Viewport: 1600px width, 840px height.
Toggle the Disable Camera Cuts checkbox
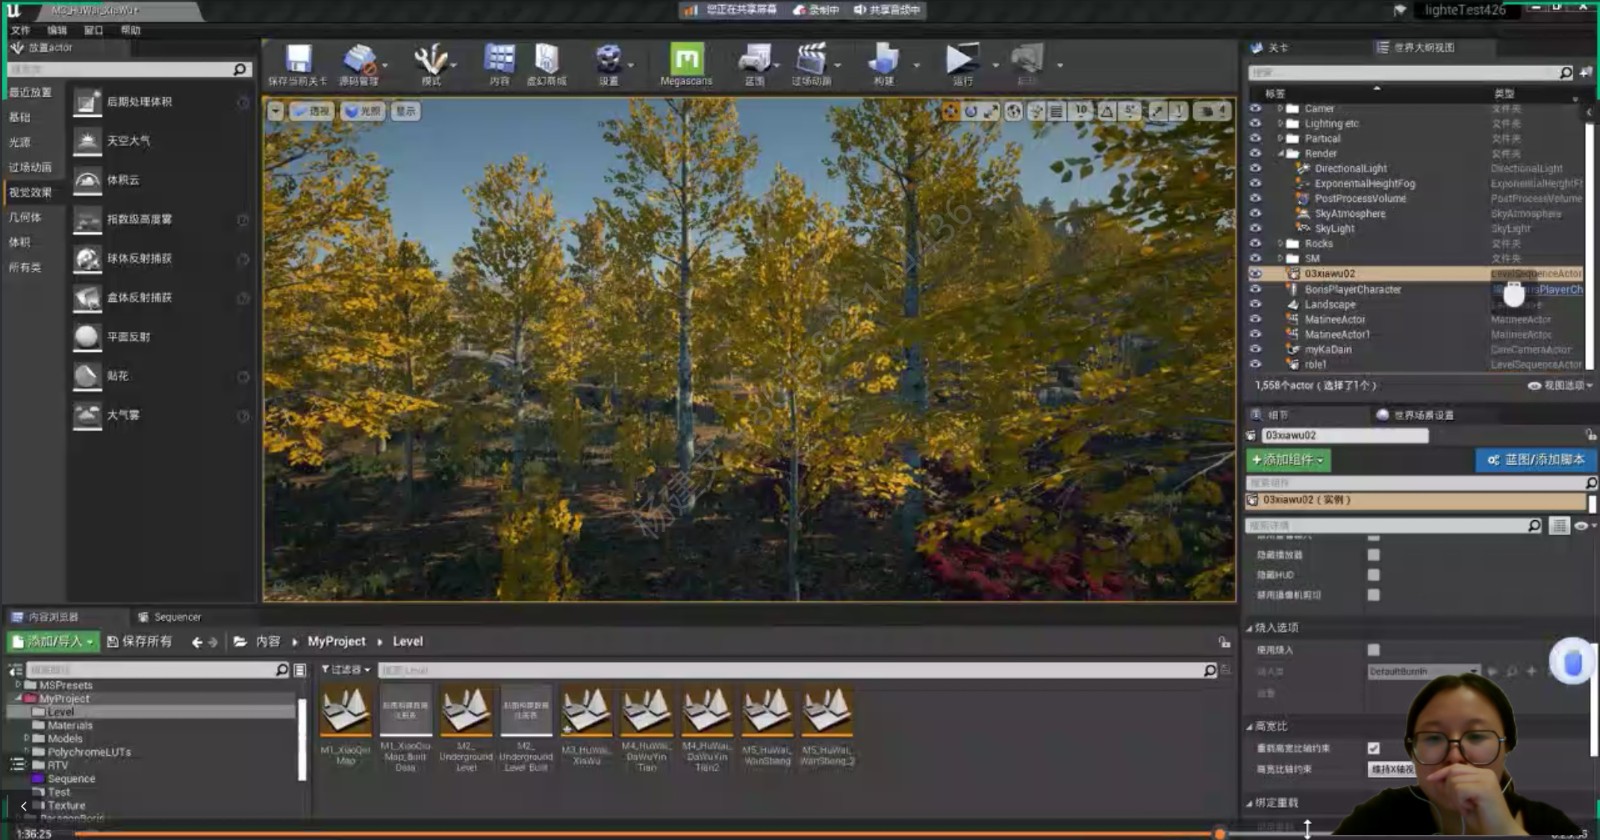click(1373, 595)
